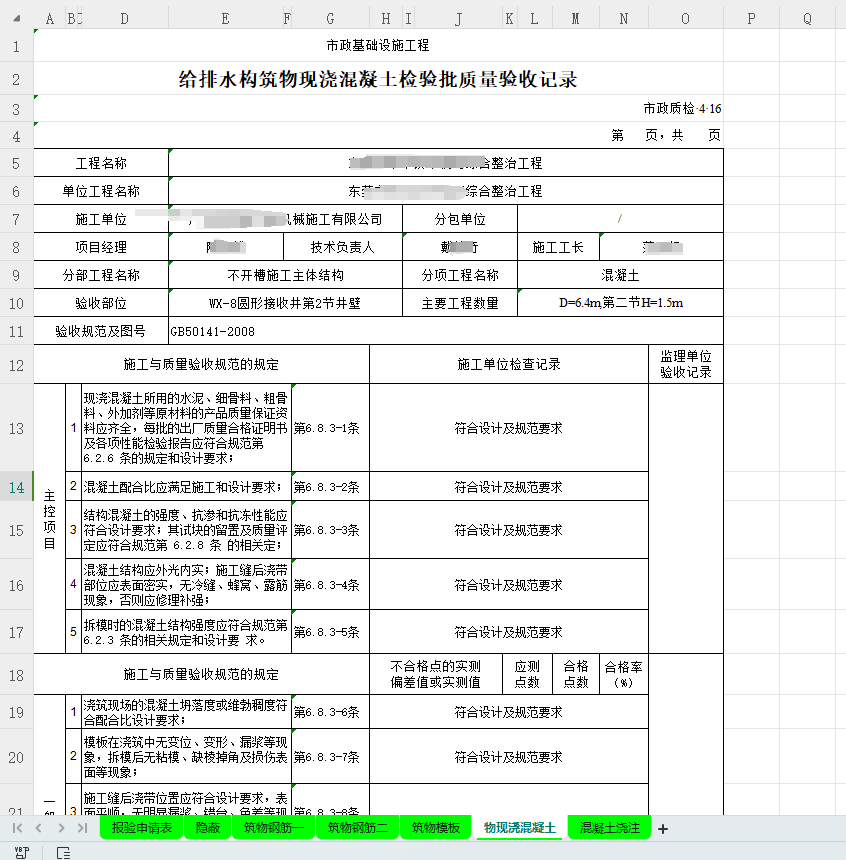Click the 技术负责人 label cell
Screen dimensions: 846x860
(343, 247)
